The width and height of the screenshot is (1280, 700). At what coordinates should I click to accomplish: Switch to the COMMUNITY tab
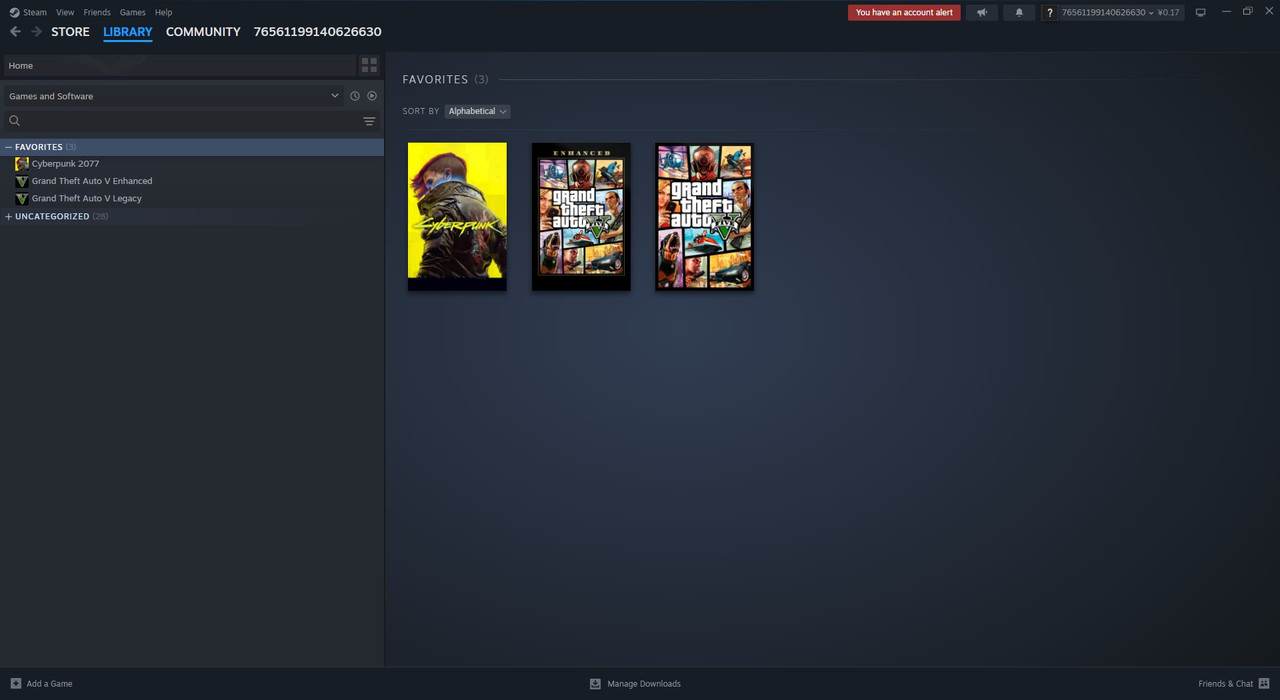pyautogui.click(x=203, y=32)
